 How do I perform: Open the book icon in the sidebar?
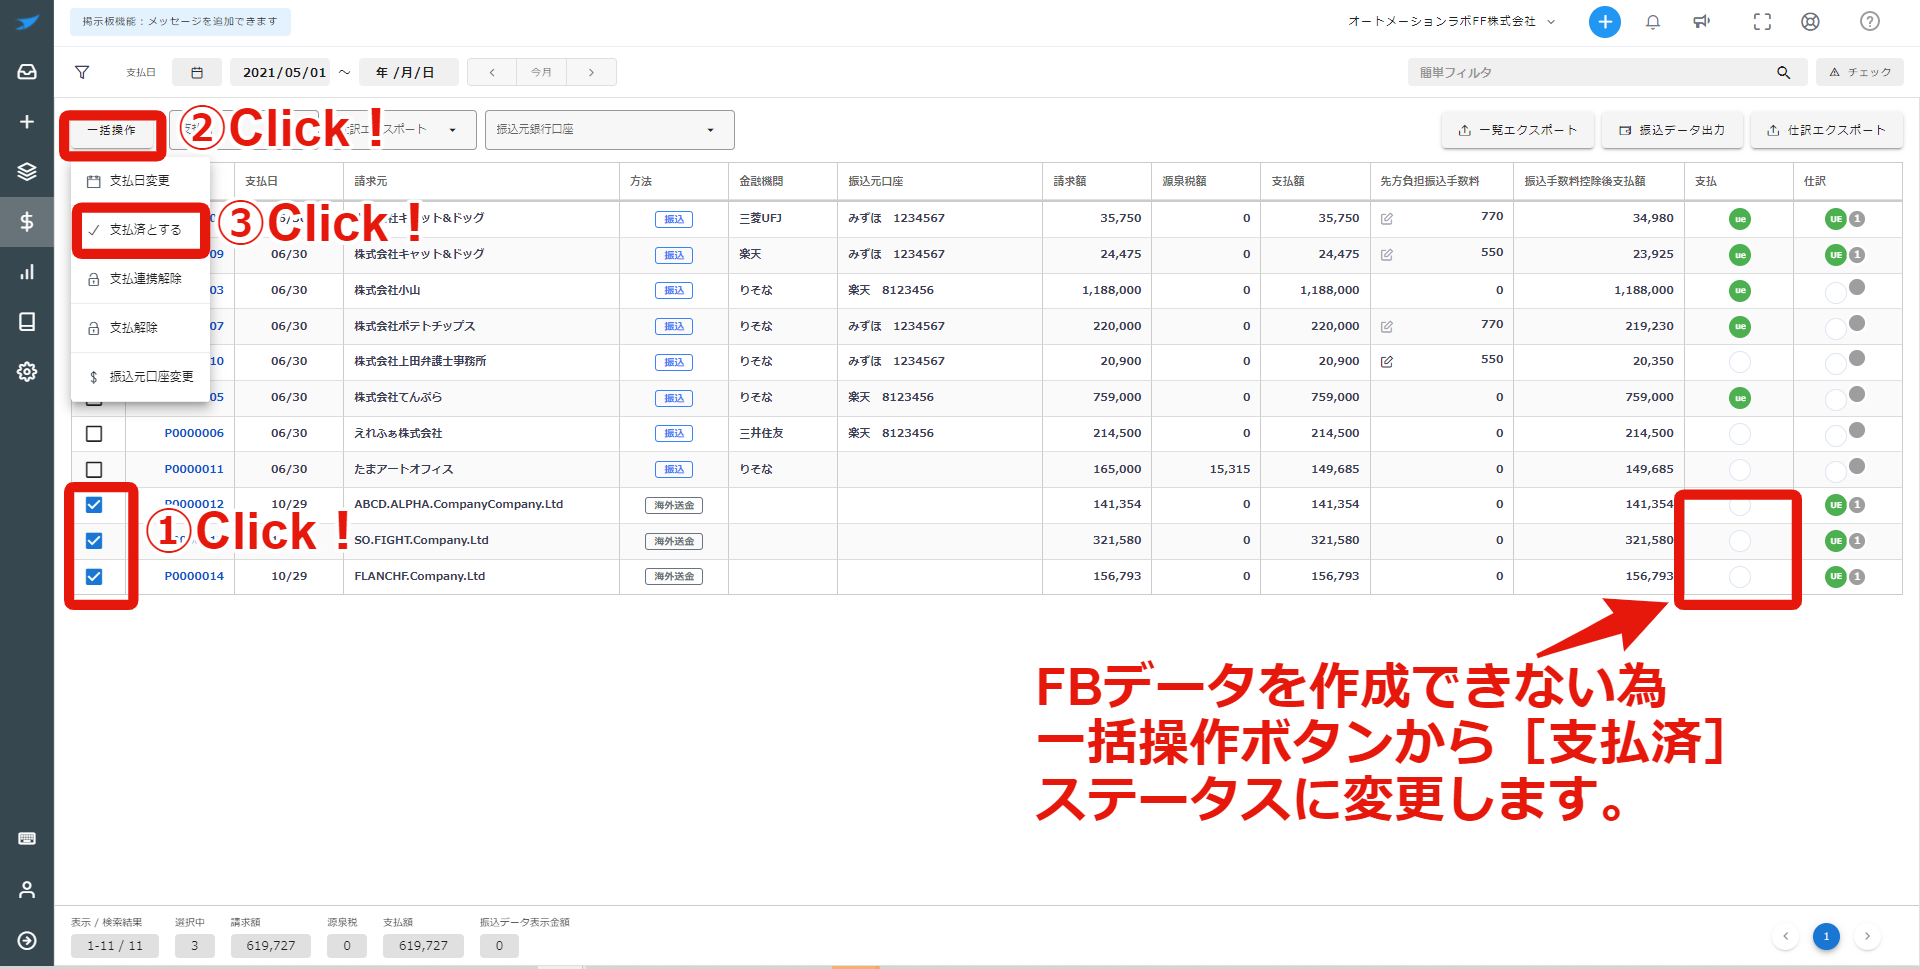point(27,321)
